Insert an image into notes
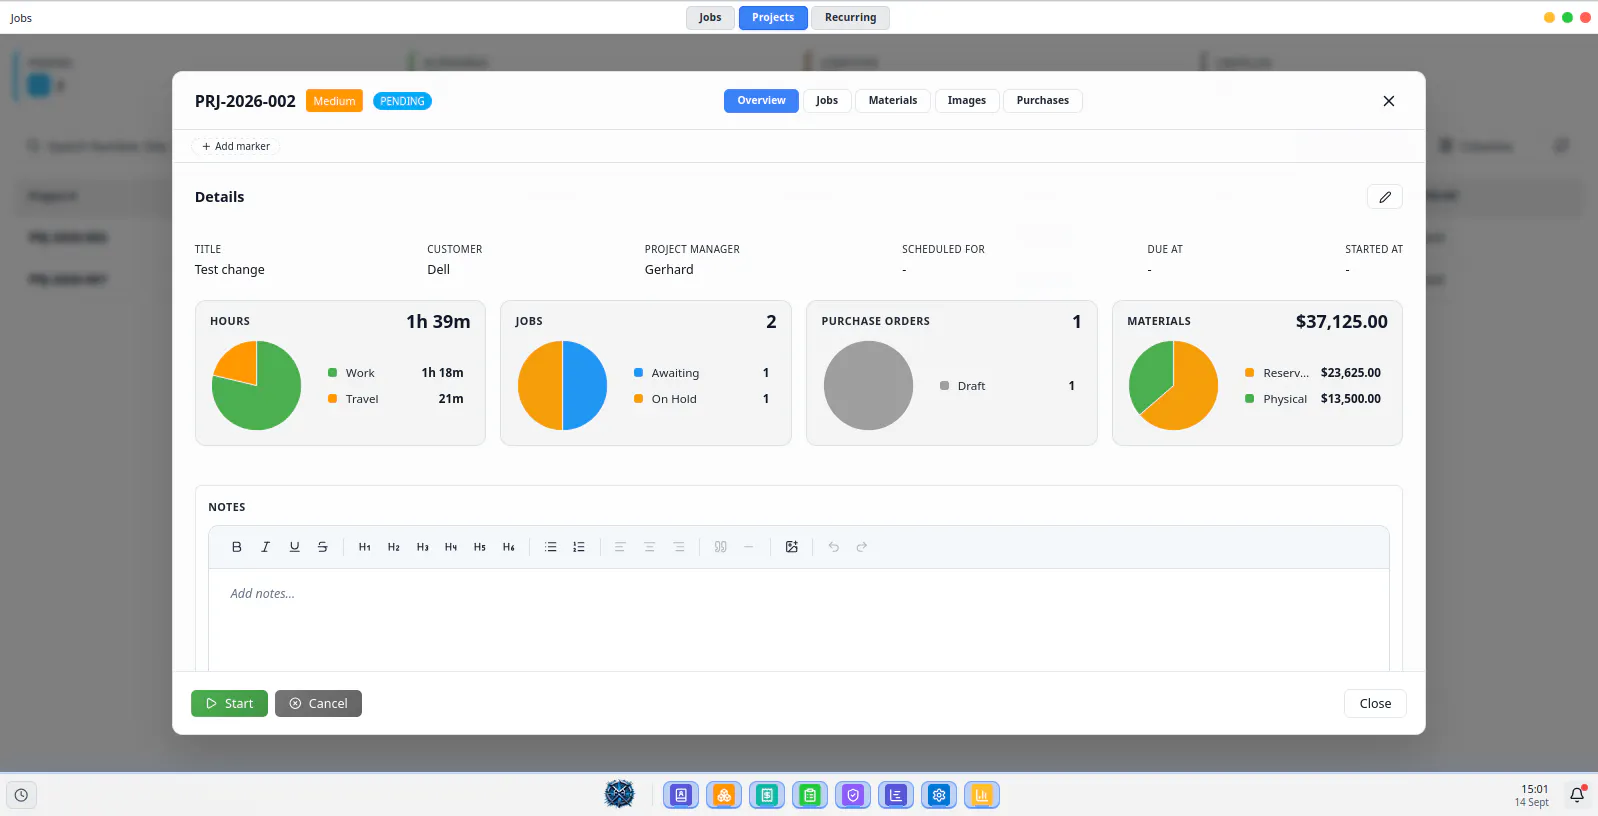 pyautogui.click(x=792, y=547)
